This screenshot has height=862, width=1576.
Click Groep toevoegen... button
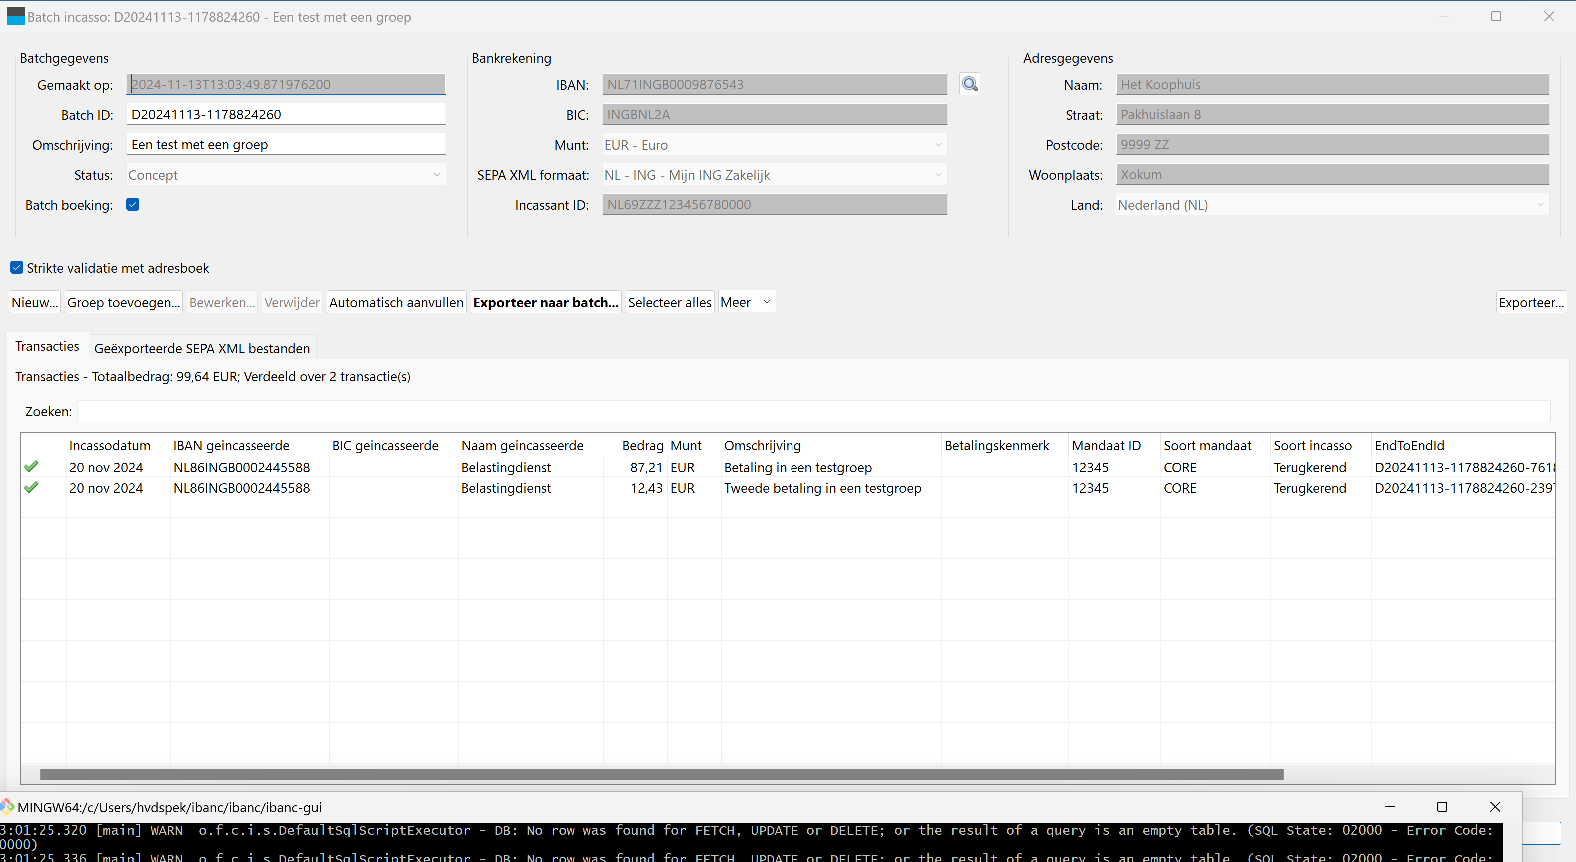click(x=124, y=302)
